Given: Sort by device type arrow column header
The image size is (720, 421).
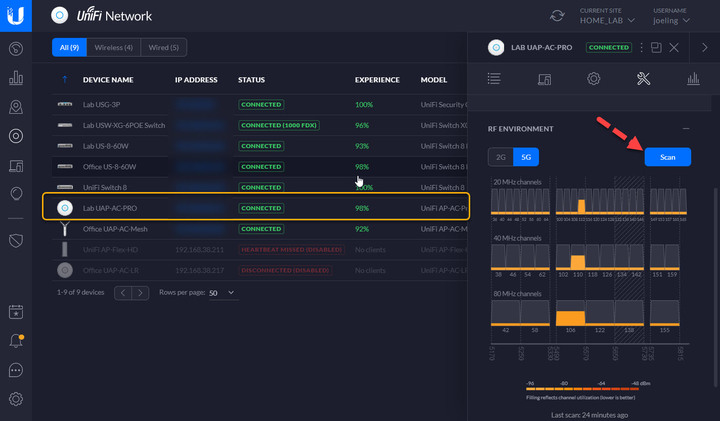Looking at the screenshot, I should coord(65,79).
